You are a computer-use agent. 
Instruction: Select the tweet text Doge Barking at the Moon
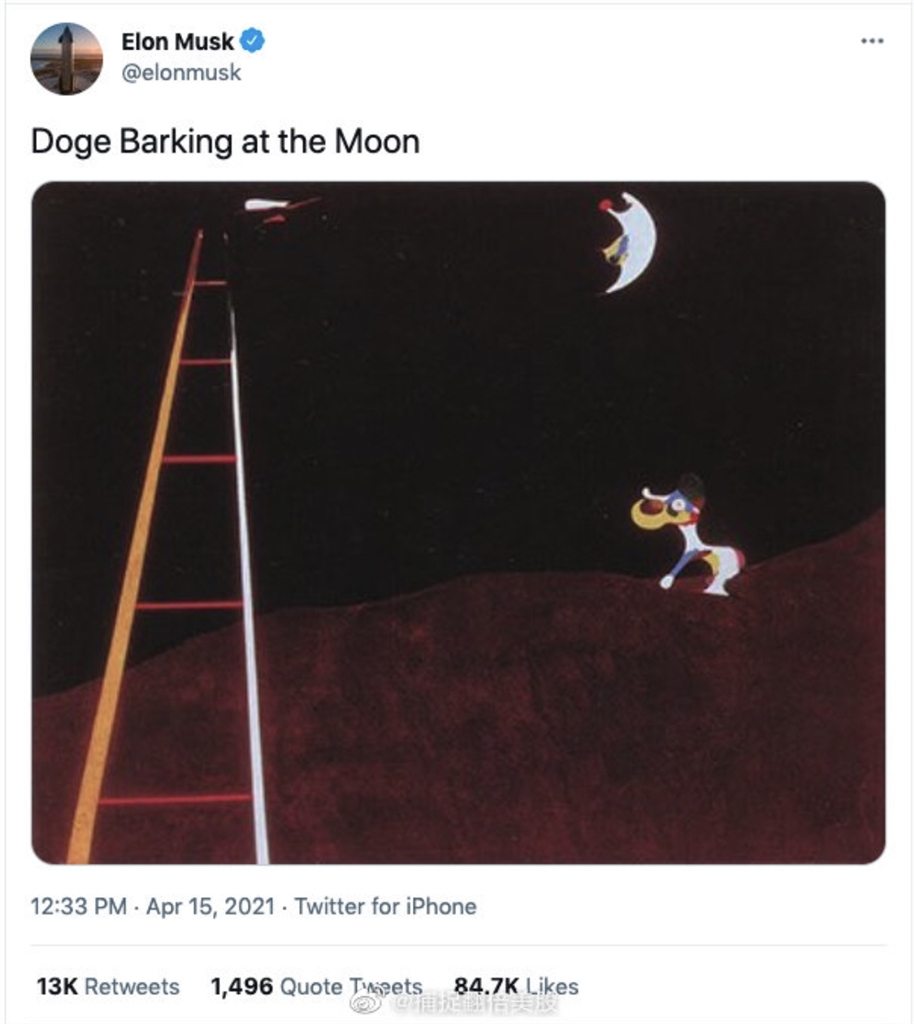(x=225, y=142)
